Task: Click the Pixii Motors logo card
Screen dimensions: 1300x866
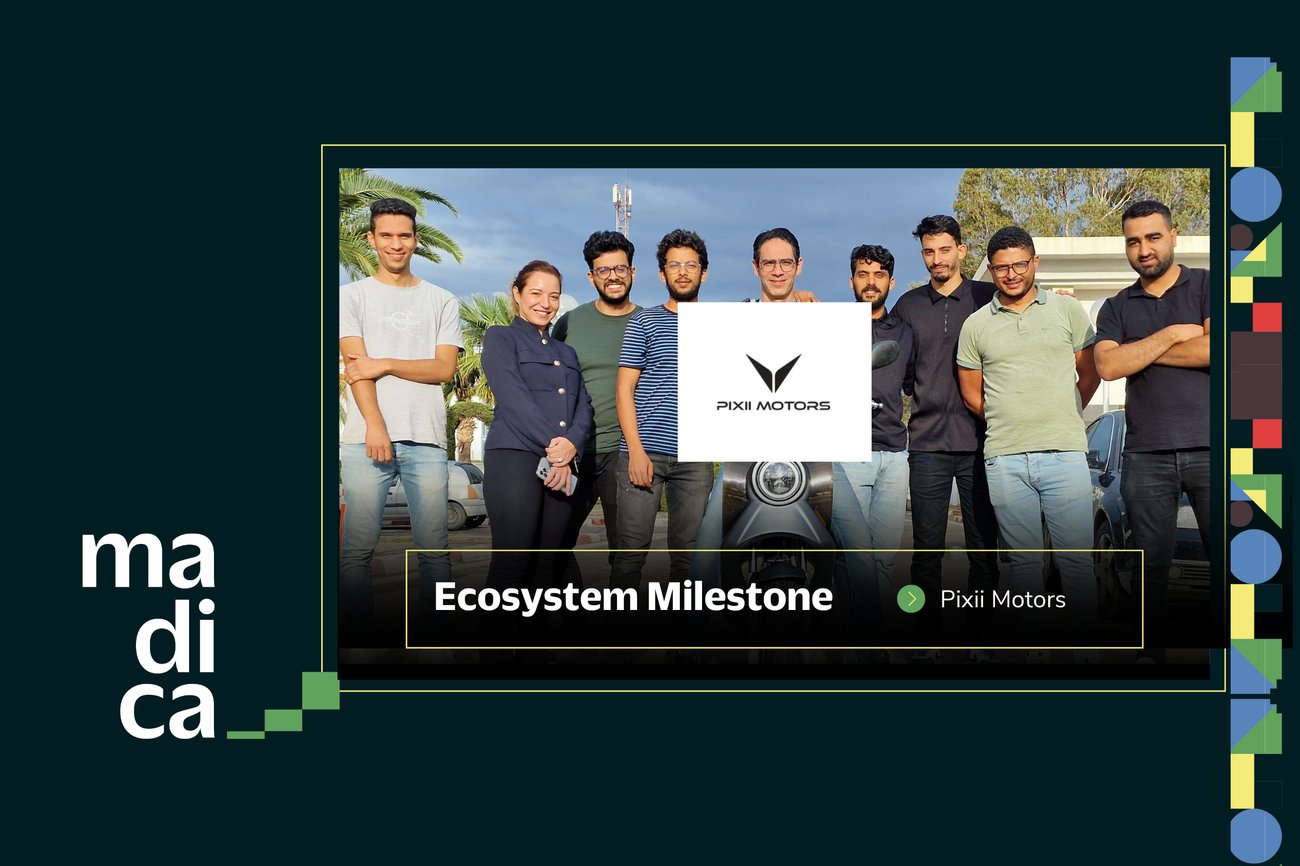Action: tap(774, 382)
